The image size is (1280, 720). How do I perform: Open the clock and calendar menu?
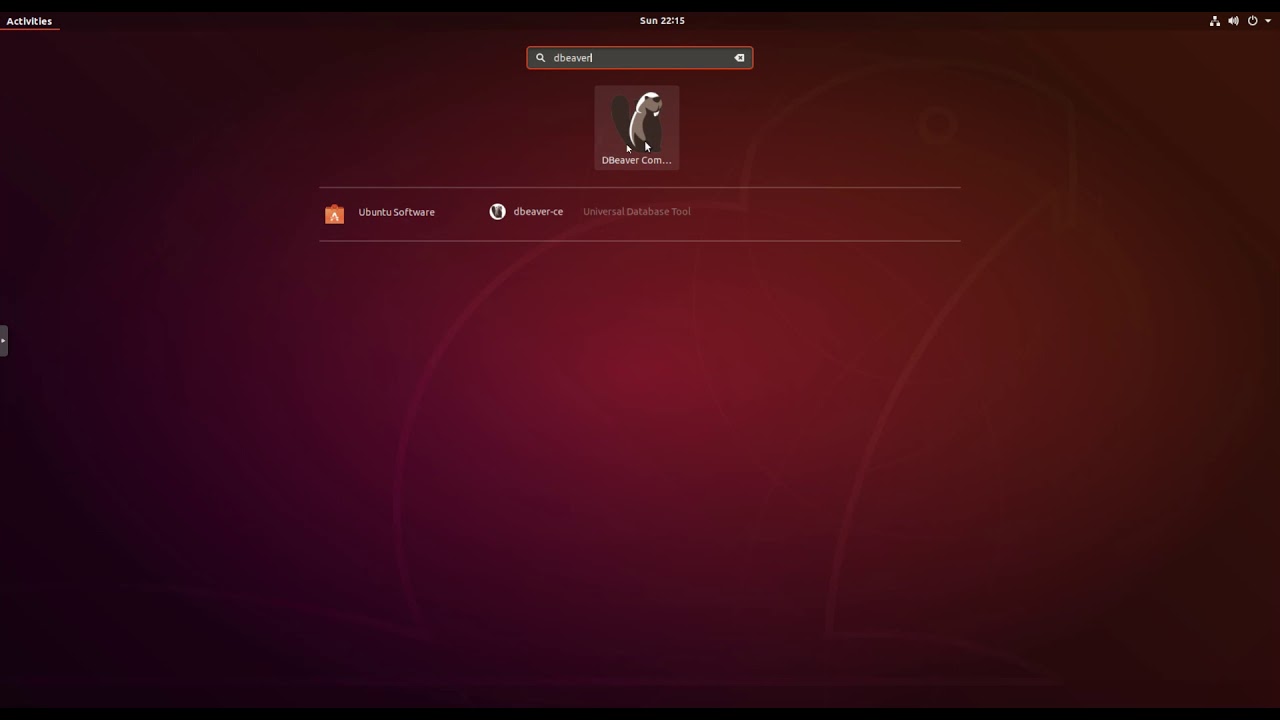[662, 21]
